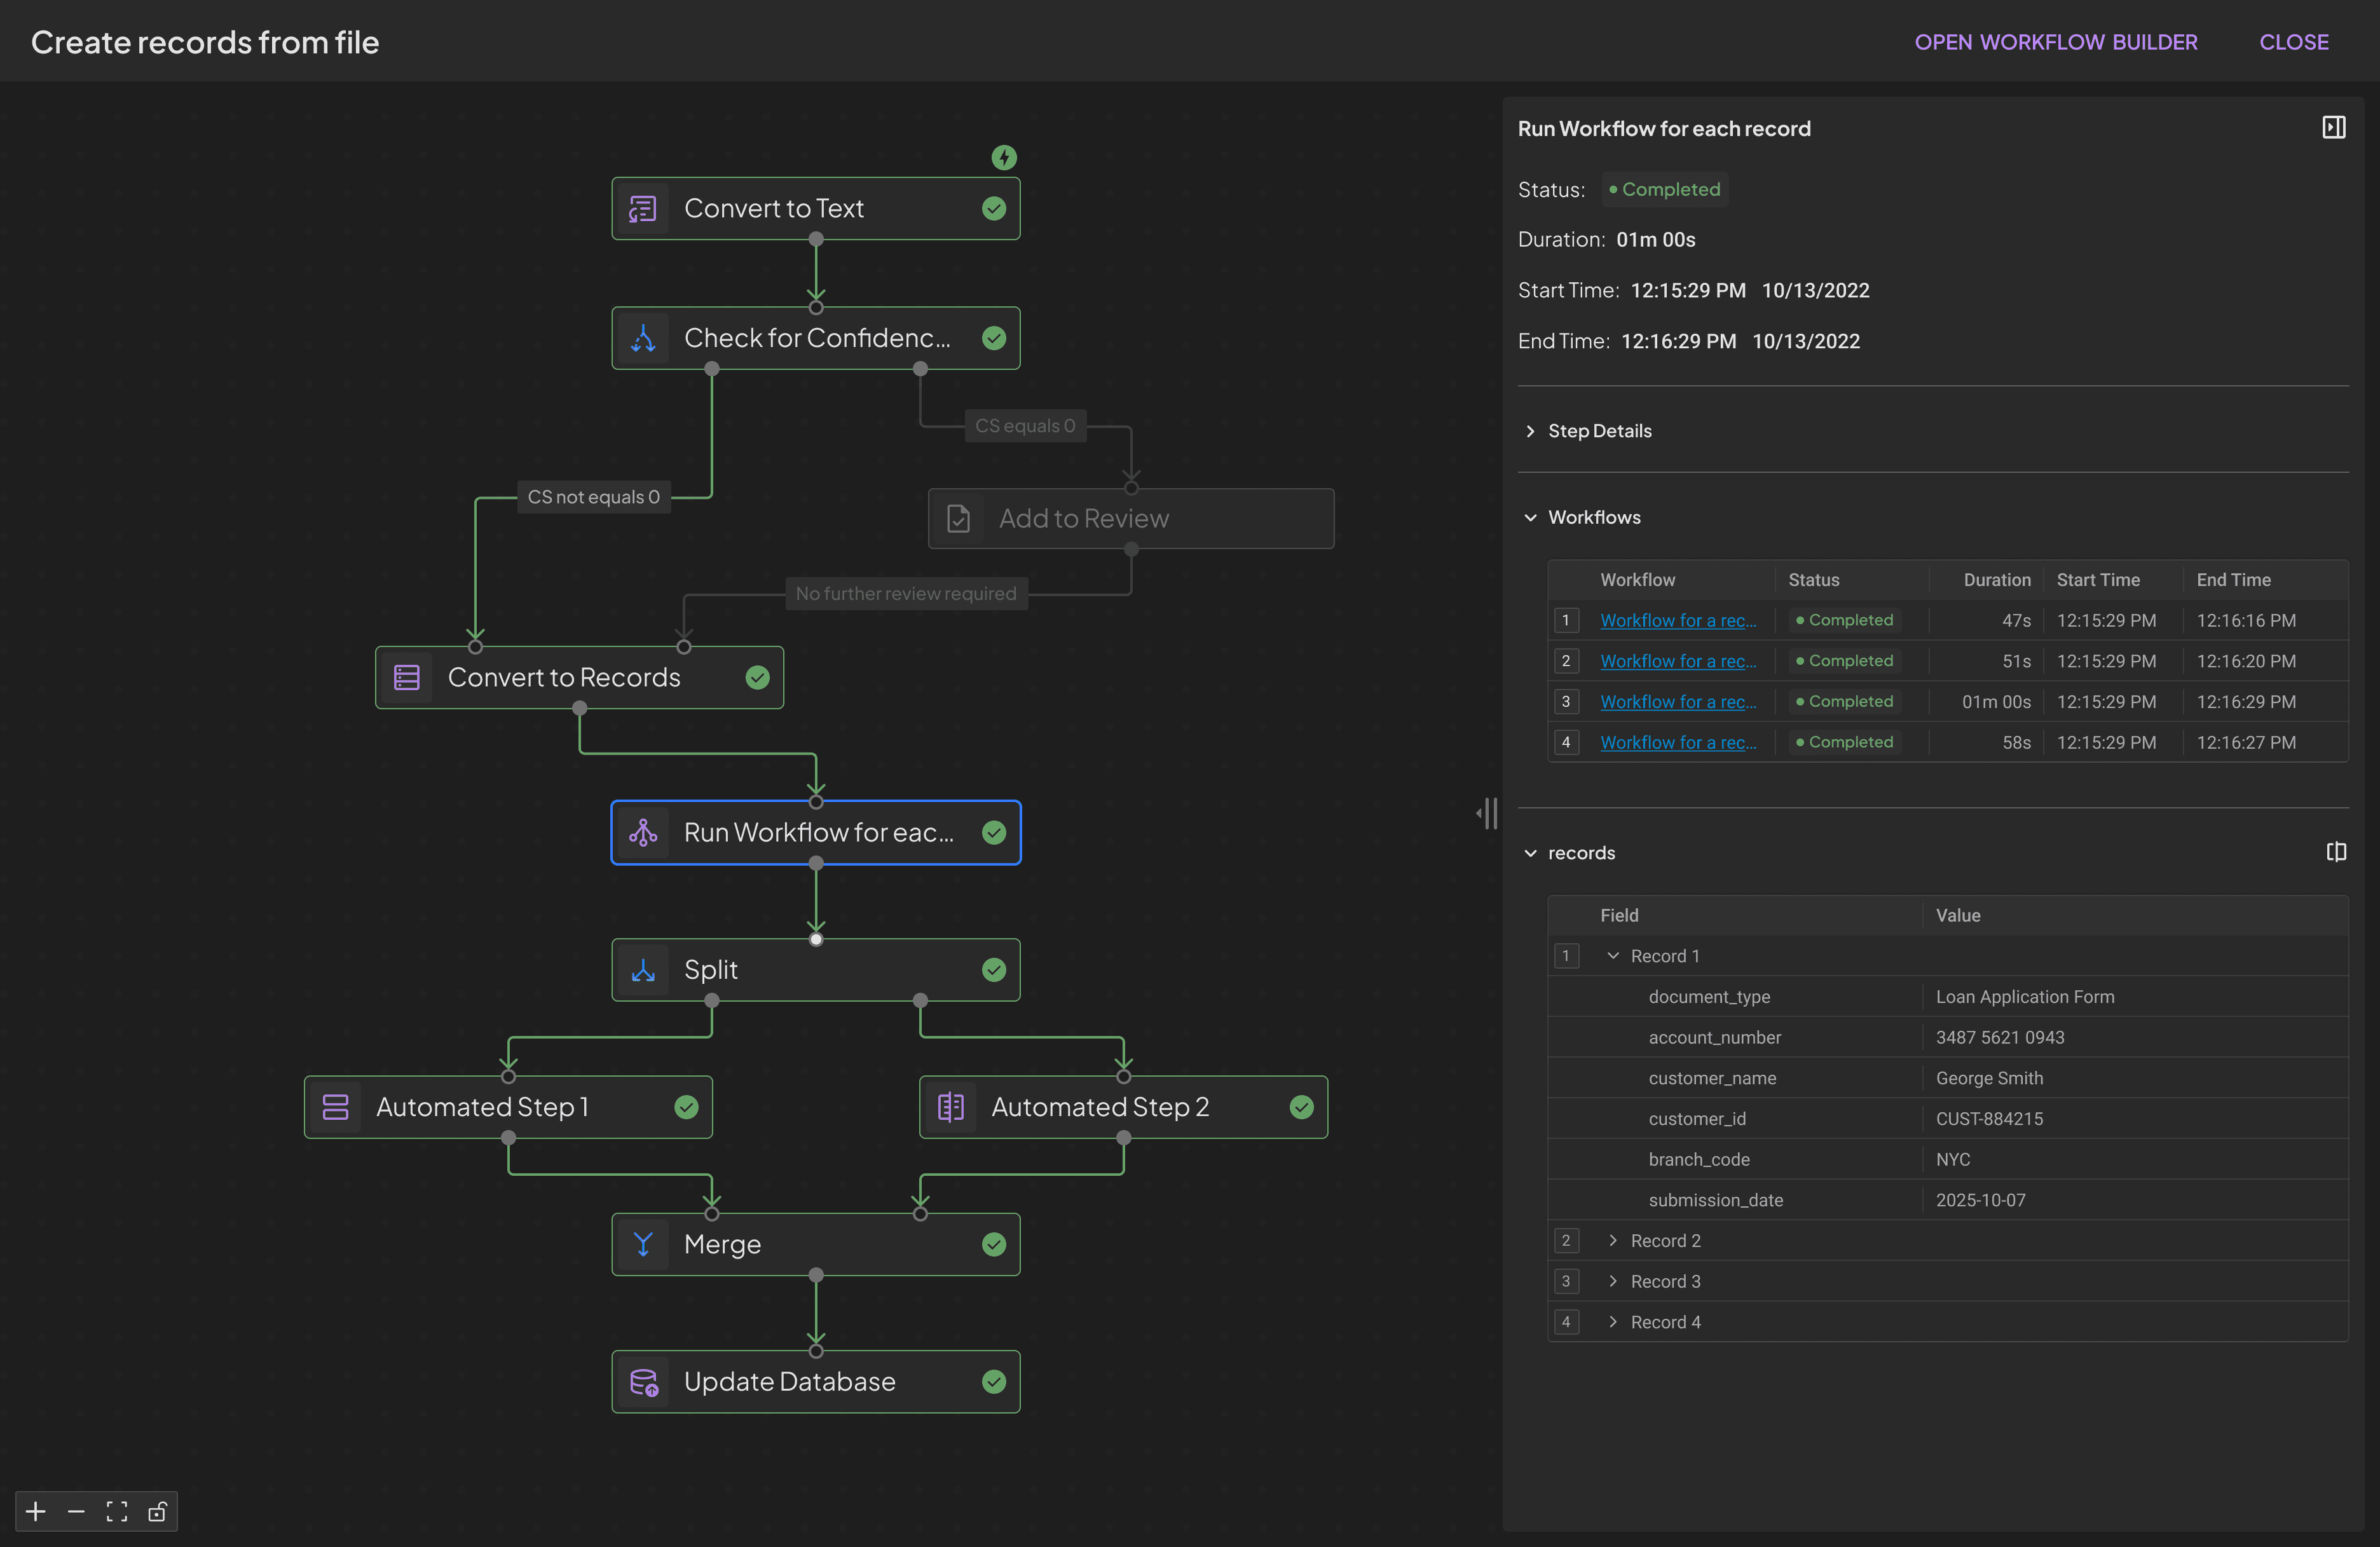The height and width of the screenshot is (1547, 2380).
Task: Click the Check for Confidence branch icon
Action: pyautogui.click(x=643, y=338)
